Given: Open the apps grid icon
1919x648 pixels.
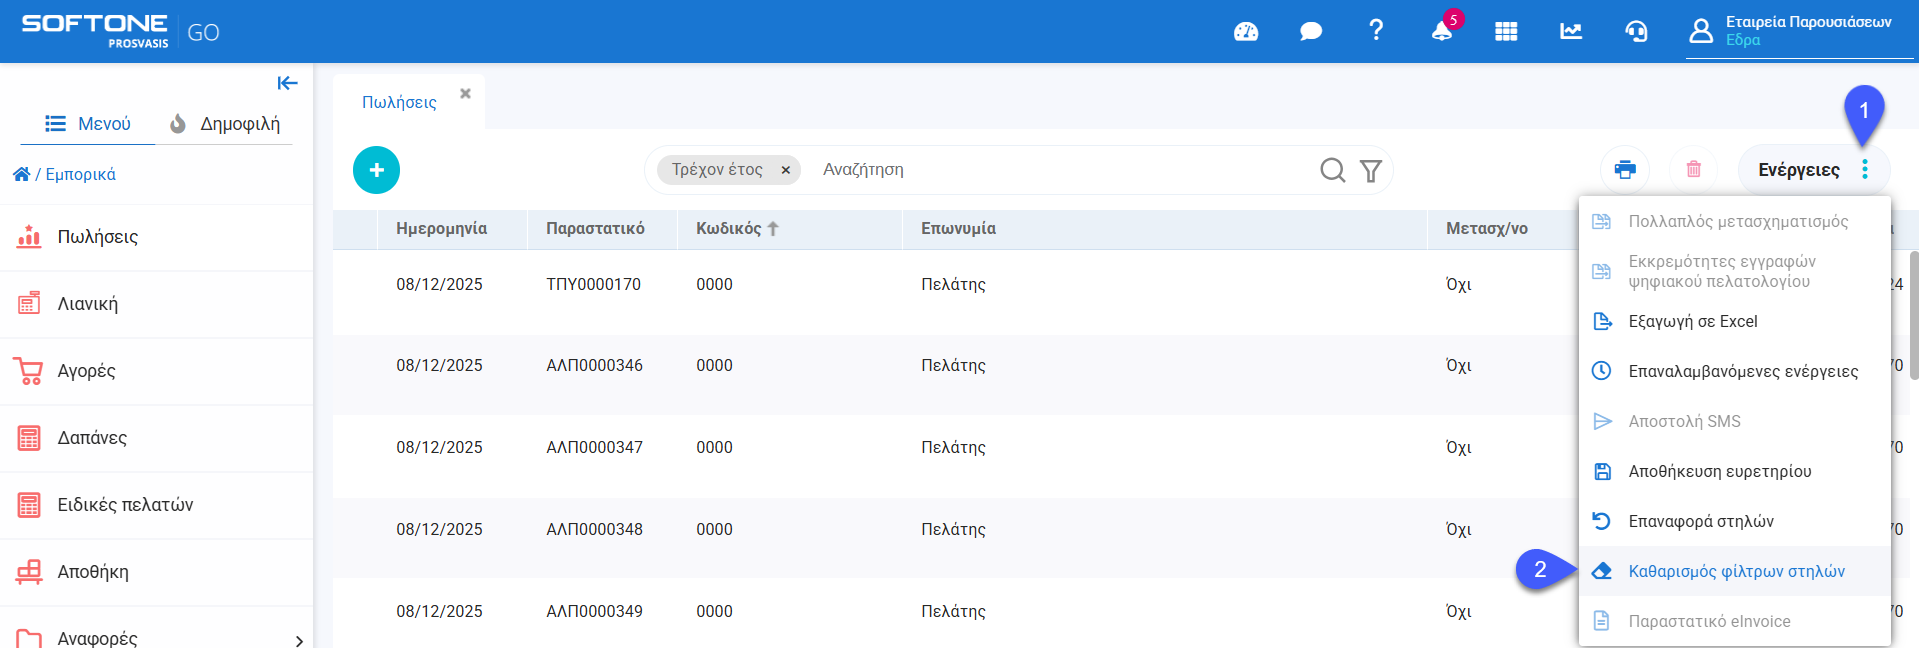Looking at the screenshot, I should (x=1506, y=32).
